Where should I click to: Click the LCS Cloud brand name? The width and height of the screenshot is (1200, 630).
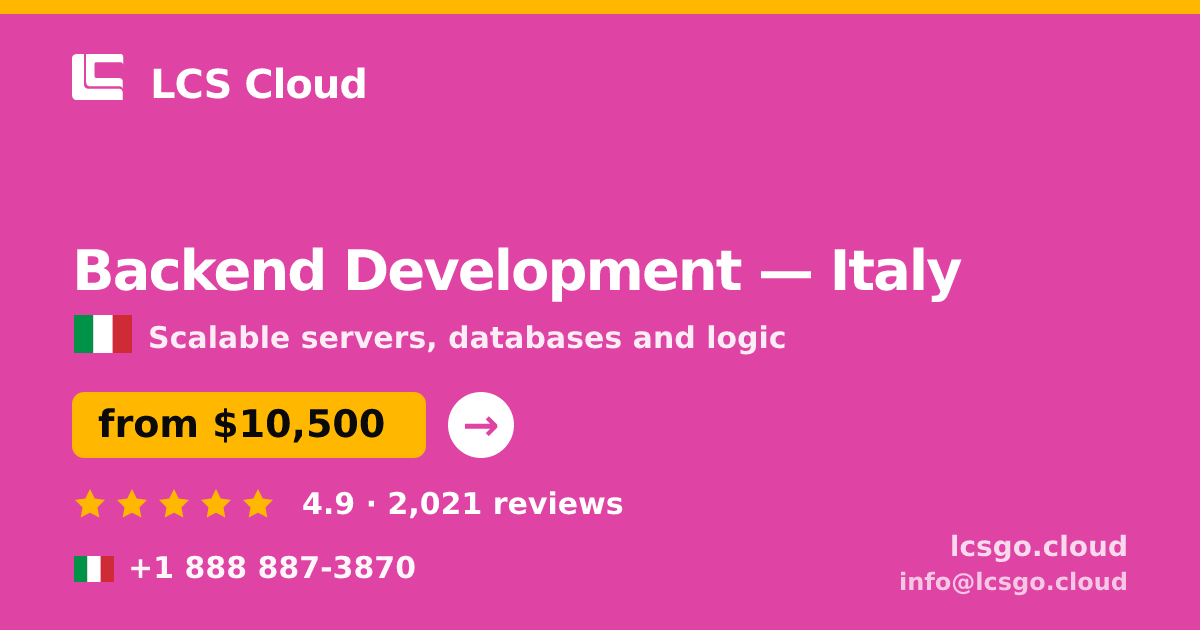click(258, 85)
